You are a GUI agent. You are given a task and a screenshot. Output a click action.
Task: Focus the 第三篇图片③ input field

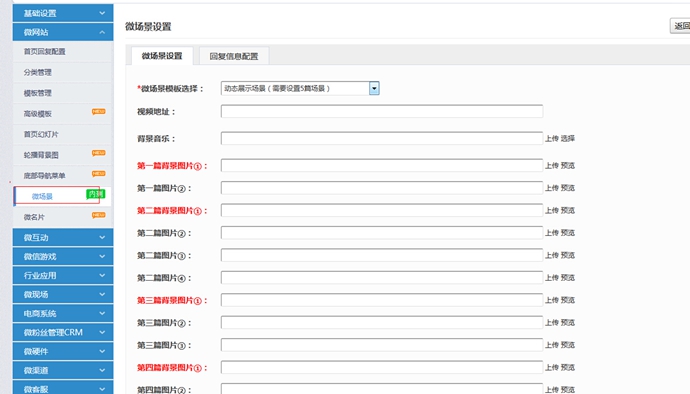coord(382,345)
